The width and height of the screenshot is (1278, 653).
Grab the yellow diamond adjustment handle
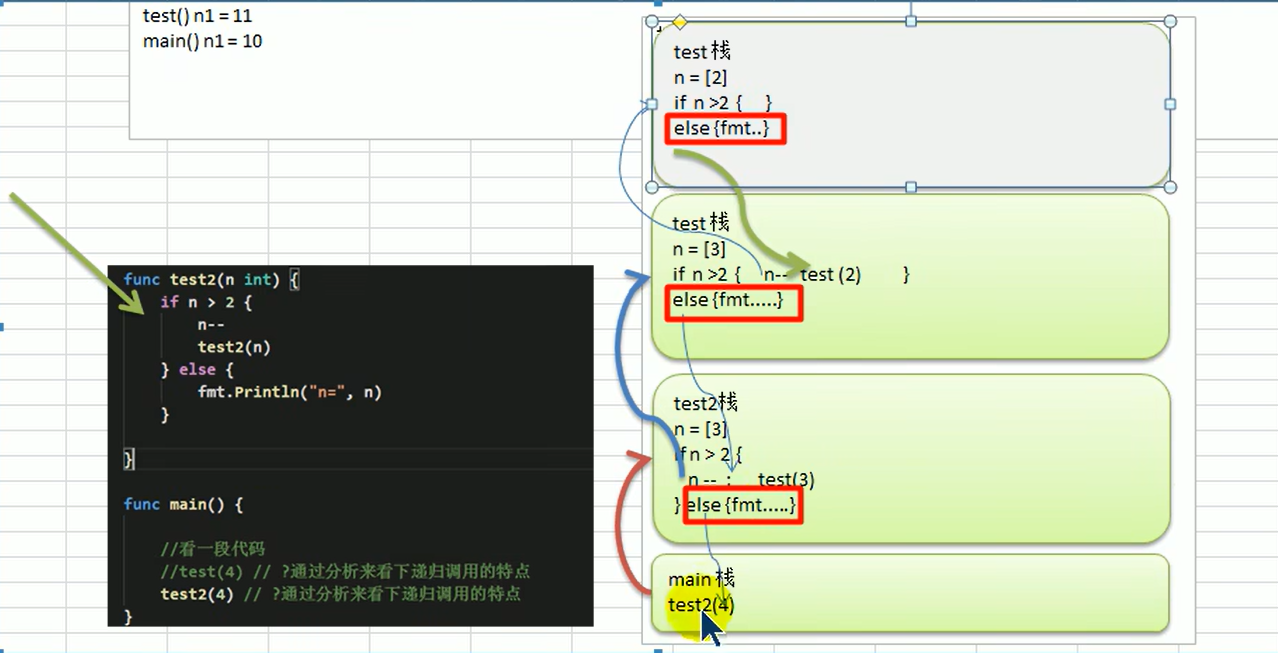point(679,21)
